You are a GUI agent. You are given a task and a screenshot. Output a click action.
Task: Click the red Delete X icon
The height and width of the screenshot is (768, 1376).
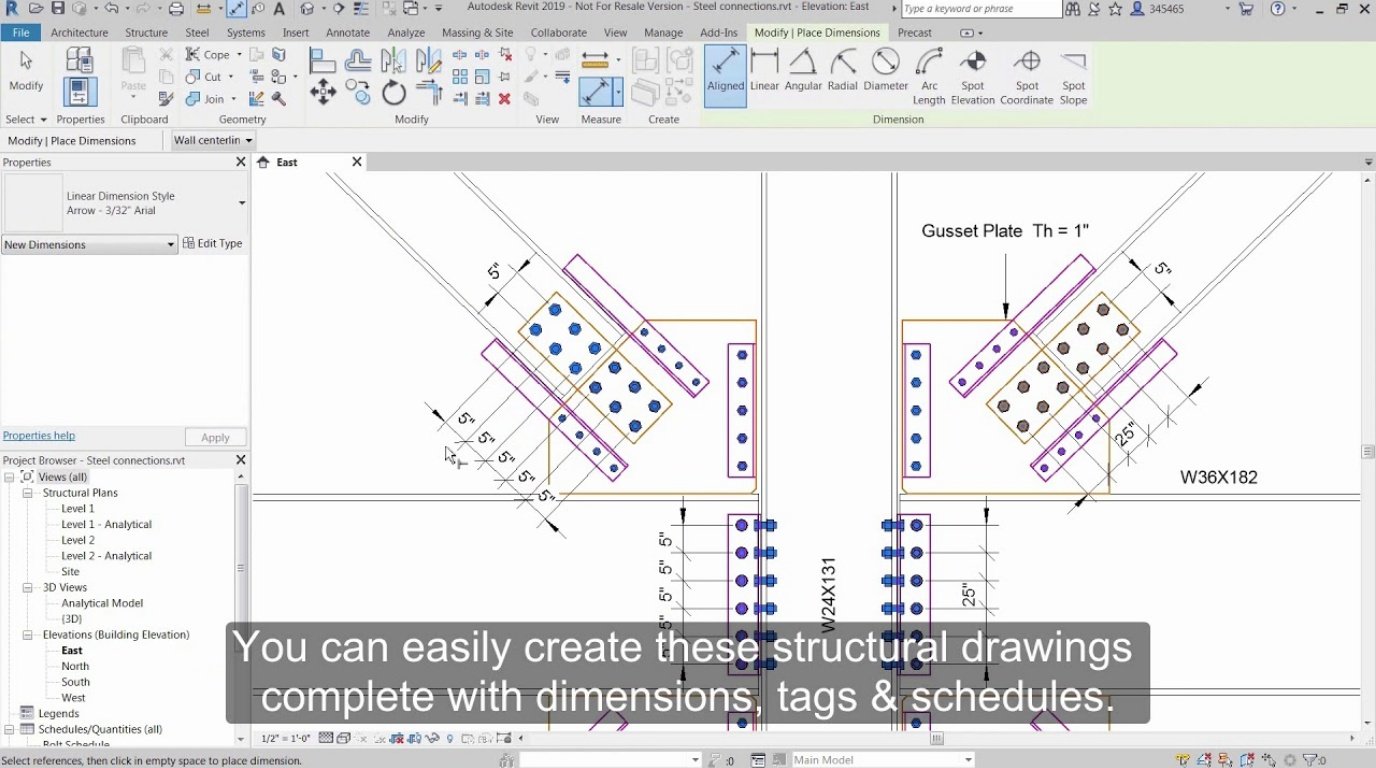coord(505,99)
